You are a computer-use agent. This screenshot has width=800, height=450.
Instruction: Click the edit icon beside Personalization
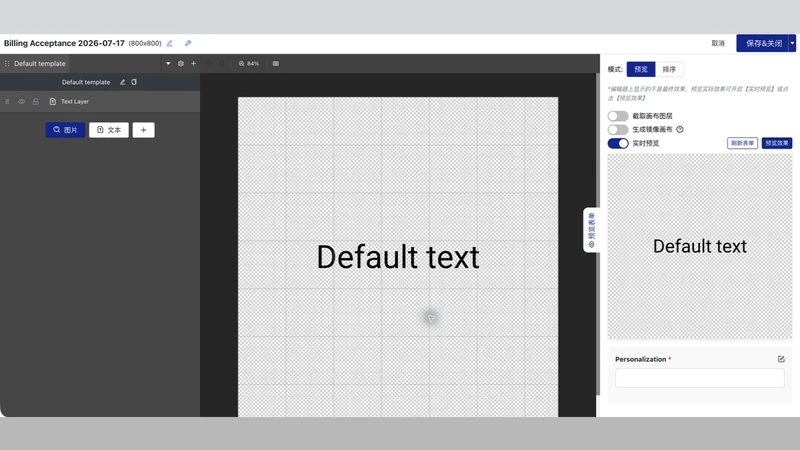click(x=781, y=359)
